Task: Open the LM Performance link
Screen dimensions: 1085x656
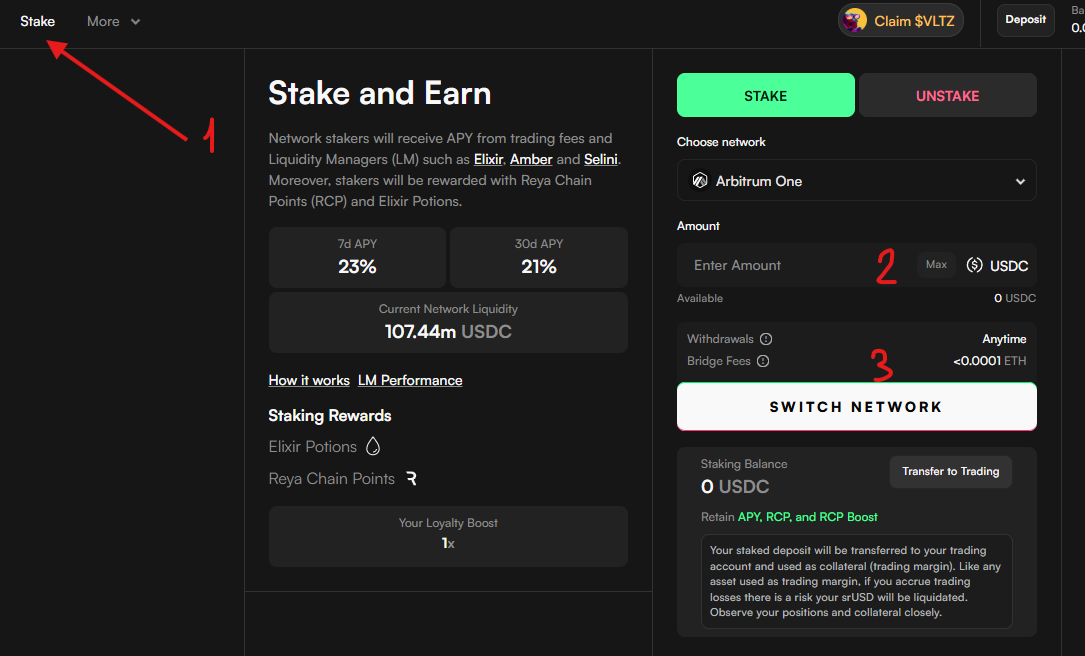Action: pyautogui.click(x=409, y=380)
